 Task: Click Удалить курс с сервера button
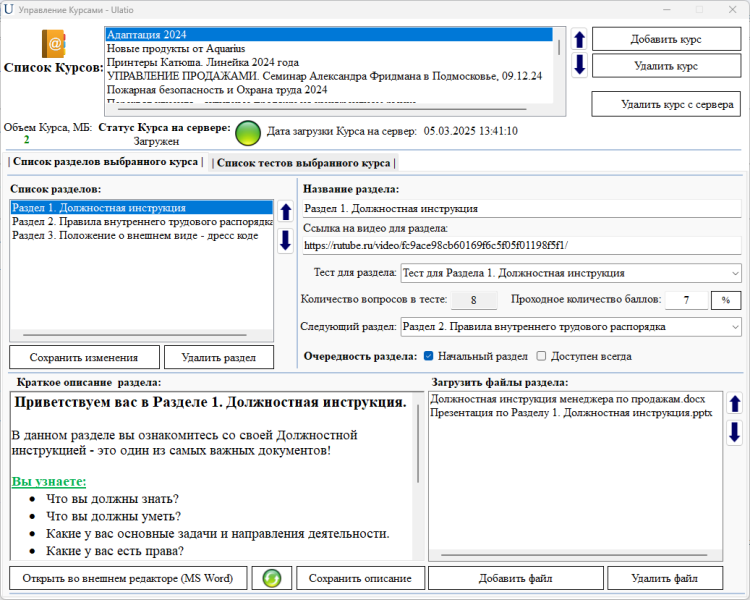[x=665, y=104]
